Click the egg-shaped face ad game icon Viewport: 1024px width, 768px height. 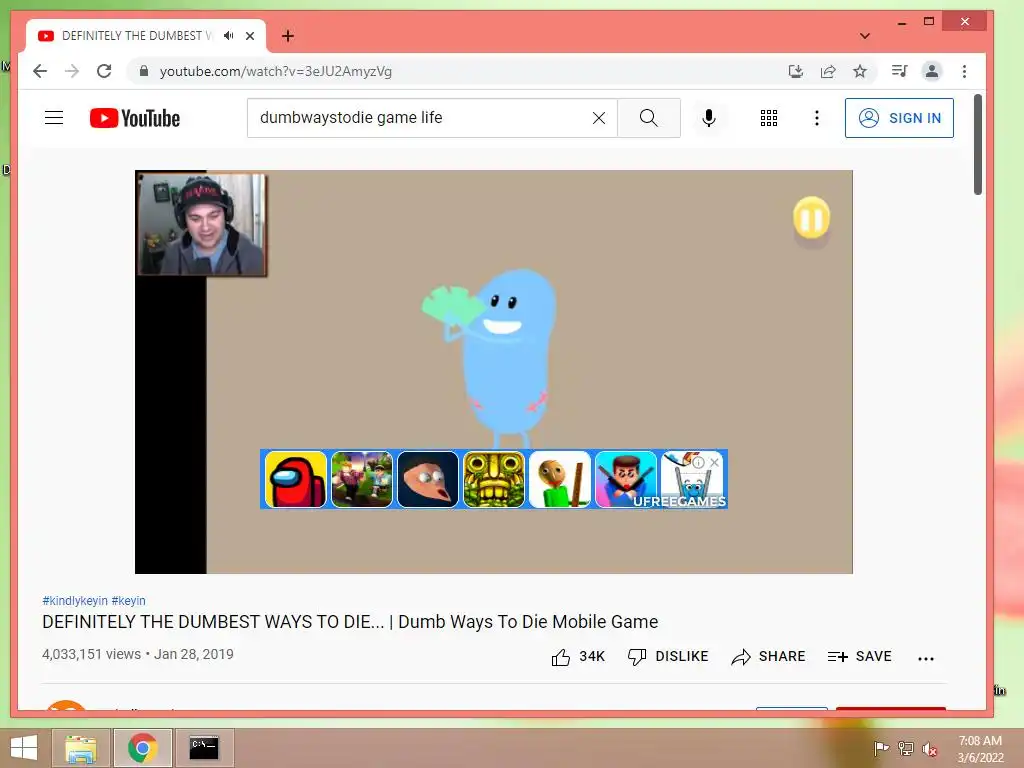point(428,479)
